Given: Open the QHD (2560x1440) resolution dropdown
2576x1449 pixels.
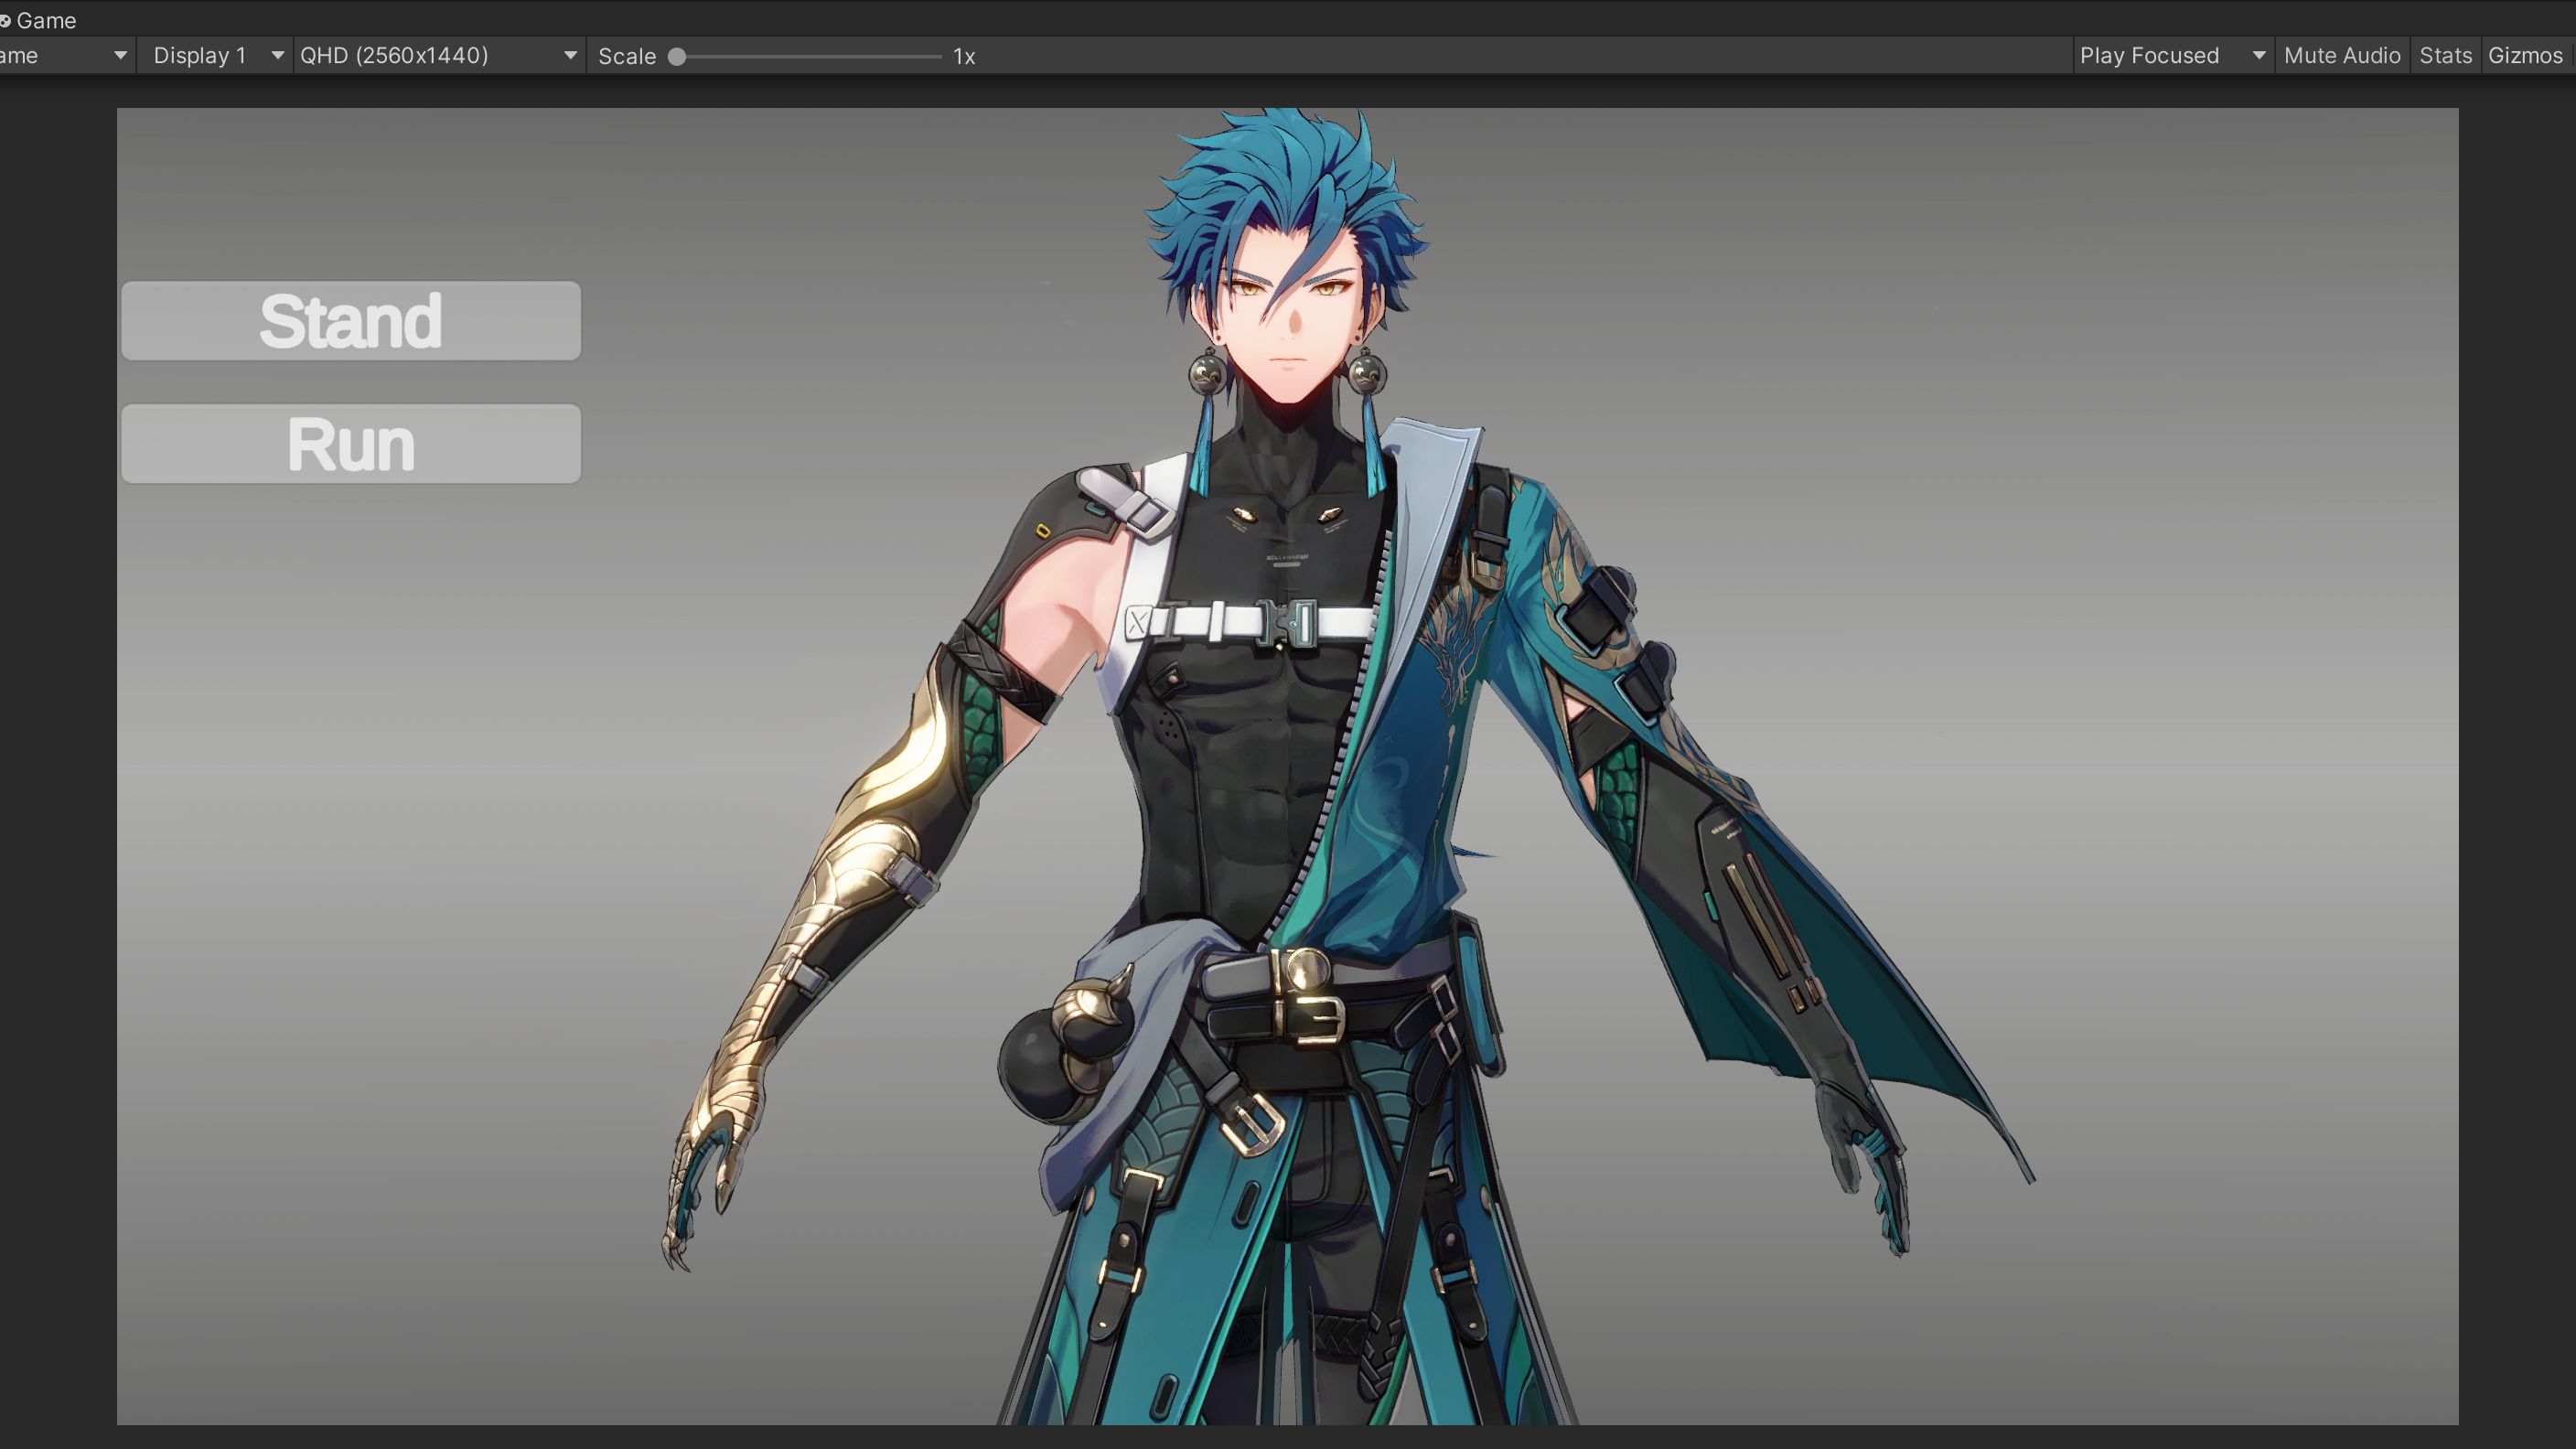Looking at the screenshot, I should tap(395, 56).
